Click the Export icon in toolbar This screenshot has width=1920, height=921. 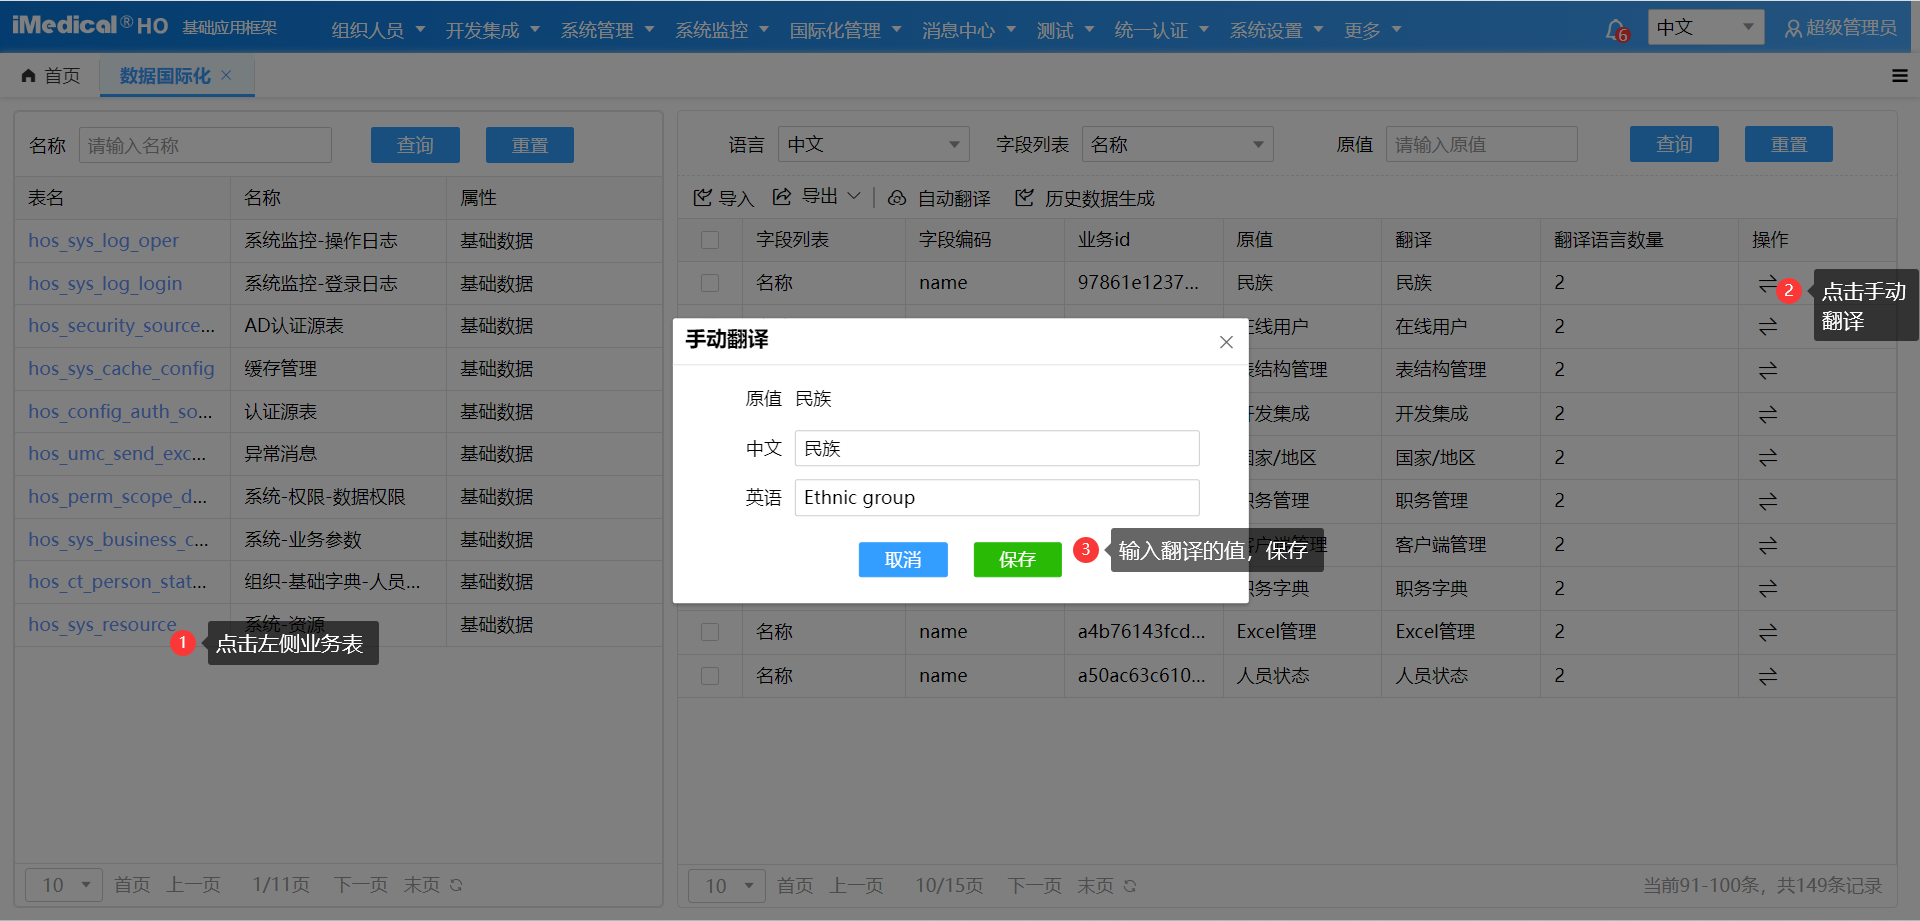point(782,197)
